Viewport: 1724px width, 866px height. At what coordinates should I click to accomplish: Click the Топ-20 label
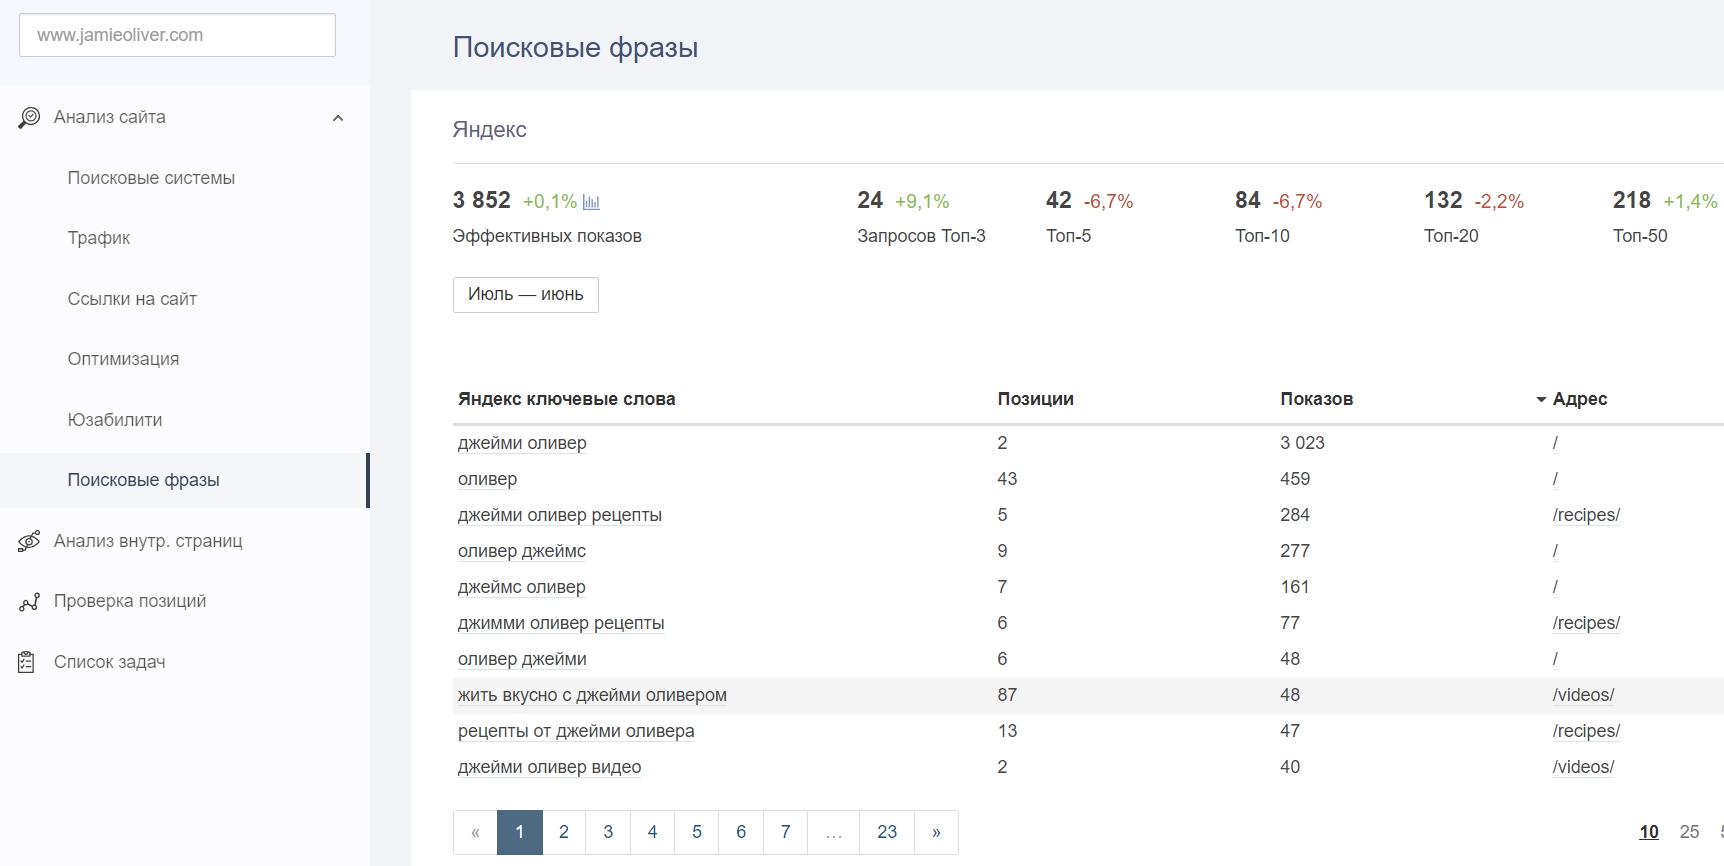(1451, 236)
